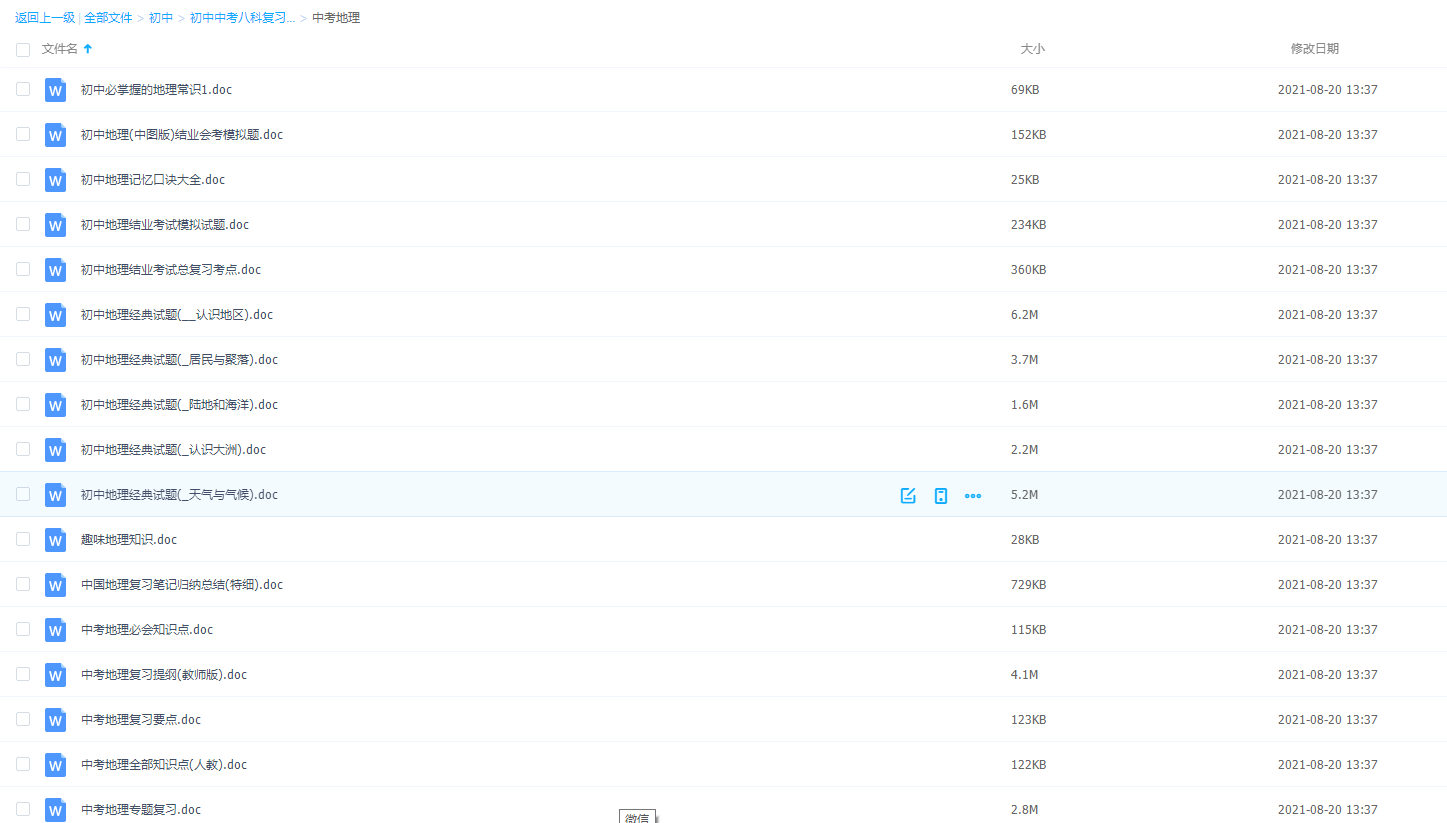Go to 初中 folder in breadcrumb
The height and width of the screenshot is (823, 1447).
161,18
